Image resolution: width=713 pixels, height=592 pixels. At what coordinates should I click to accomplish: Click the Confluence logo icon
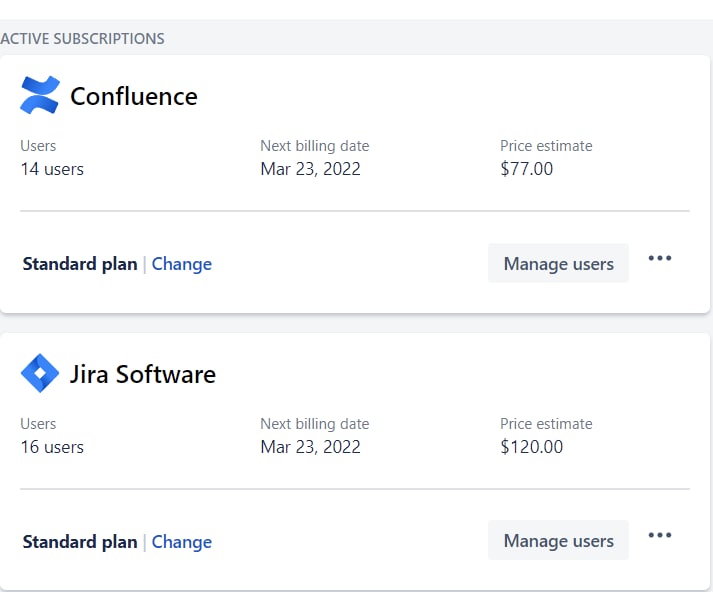pyautogui.click(x=40, y=95)
